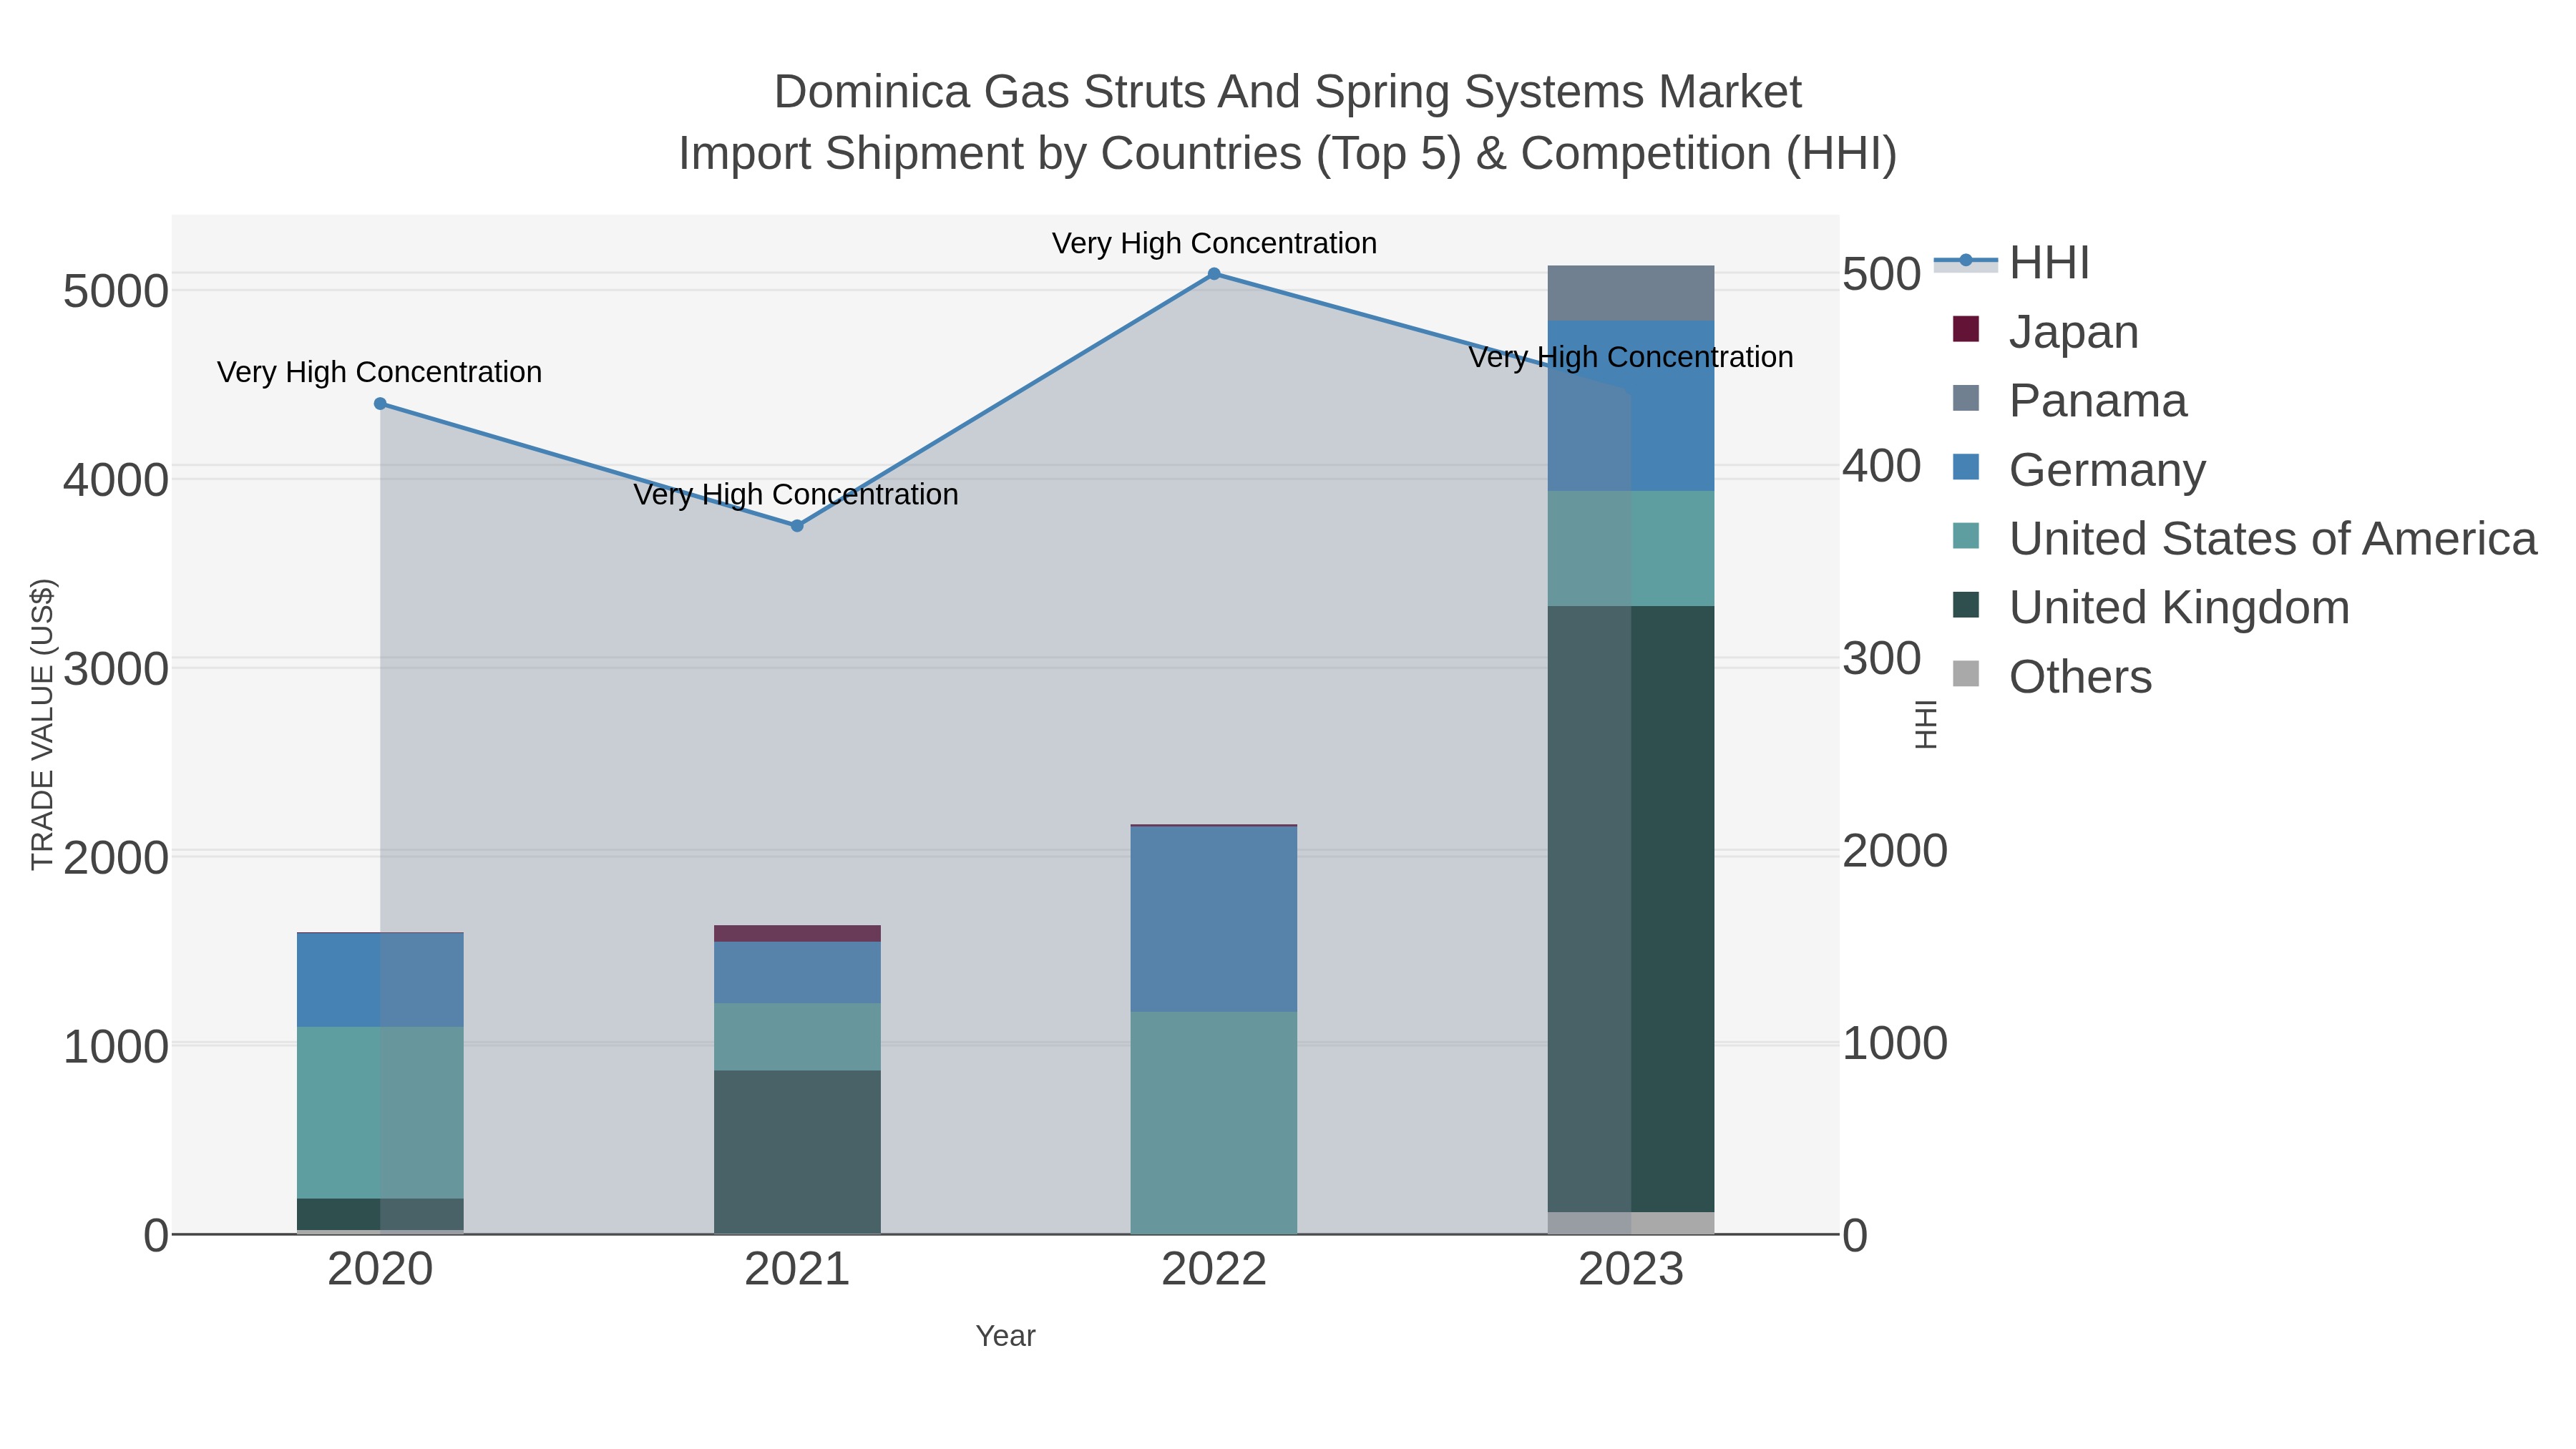This screenshot has height=1449, width=2576.
Task: Click the chart title 'Dominica Gas Struts' line
Action: point(1288,92)
